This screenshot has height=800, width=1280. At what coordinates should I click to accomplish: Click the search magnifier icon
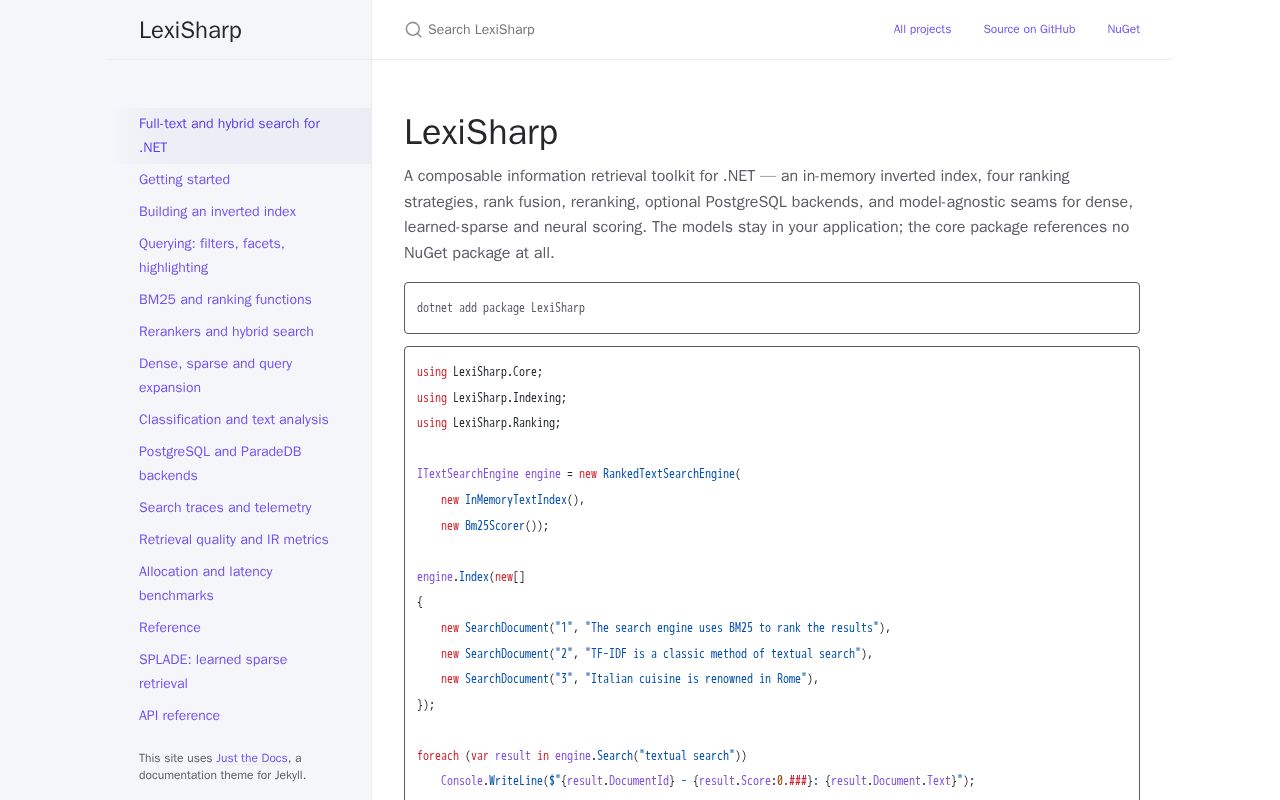(x=413, y=30)
